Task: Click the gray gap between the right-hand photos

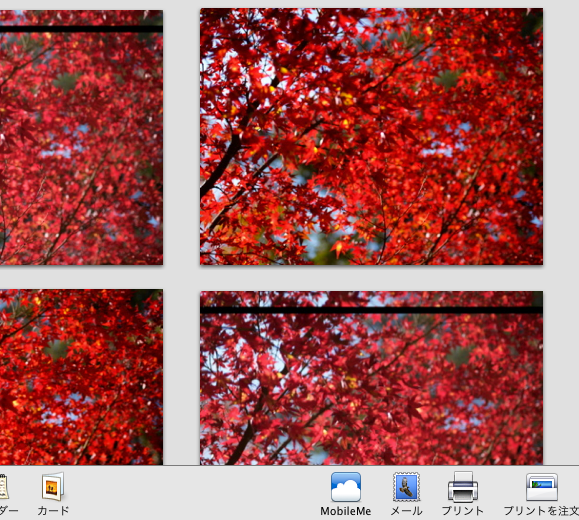Action: tap(371, 278)
